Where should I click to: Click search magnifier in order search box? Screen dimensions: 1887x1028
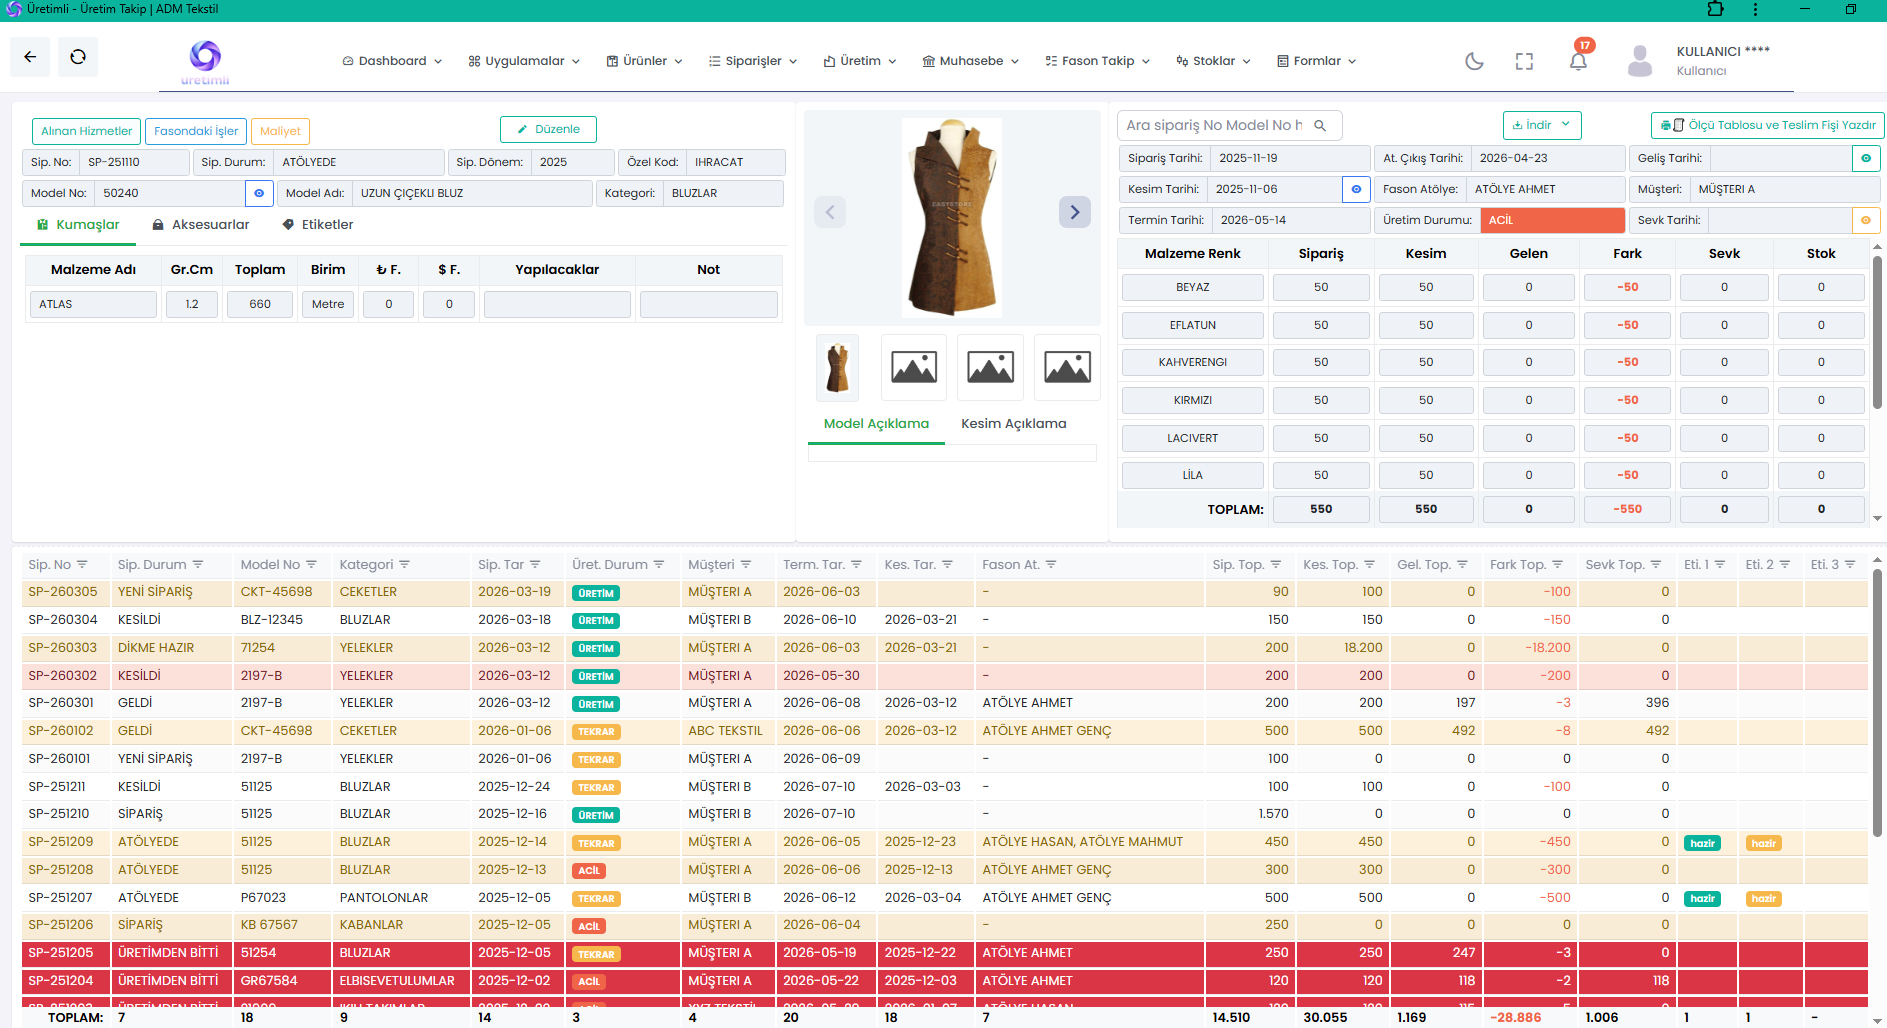point(1320,125)
